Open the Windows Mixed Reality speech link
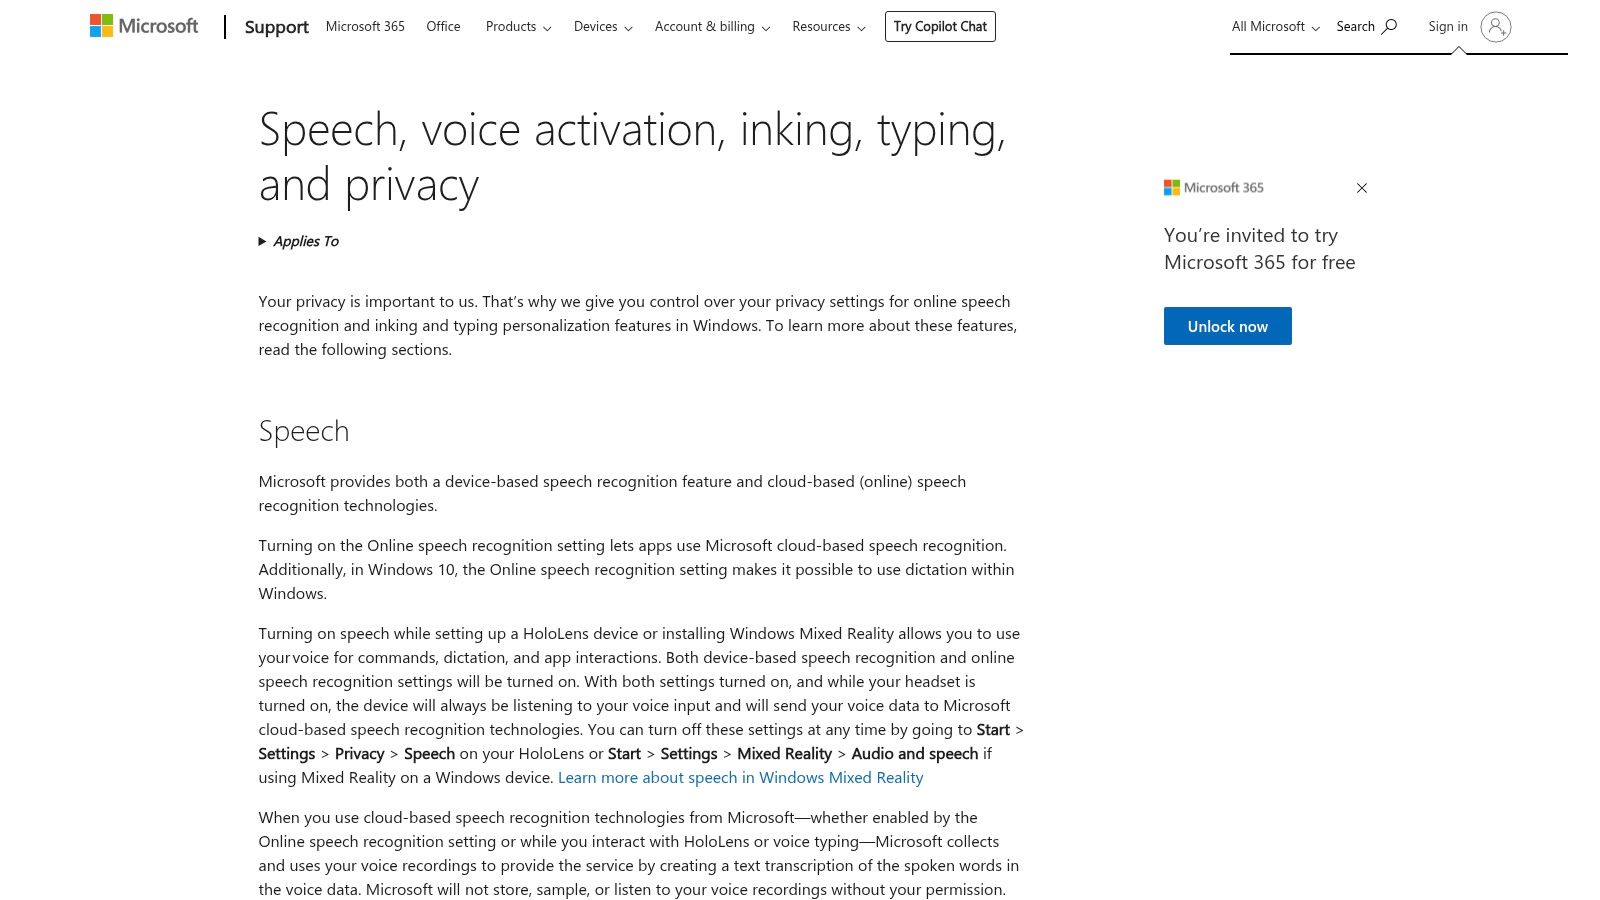The width and height of the screenshot is (1600, 900). point(741,777)
